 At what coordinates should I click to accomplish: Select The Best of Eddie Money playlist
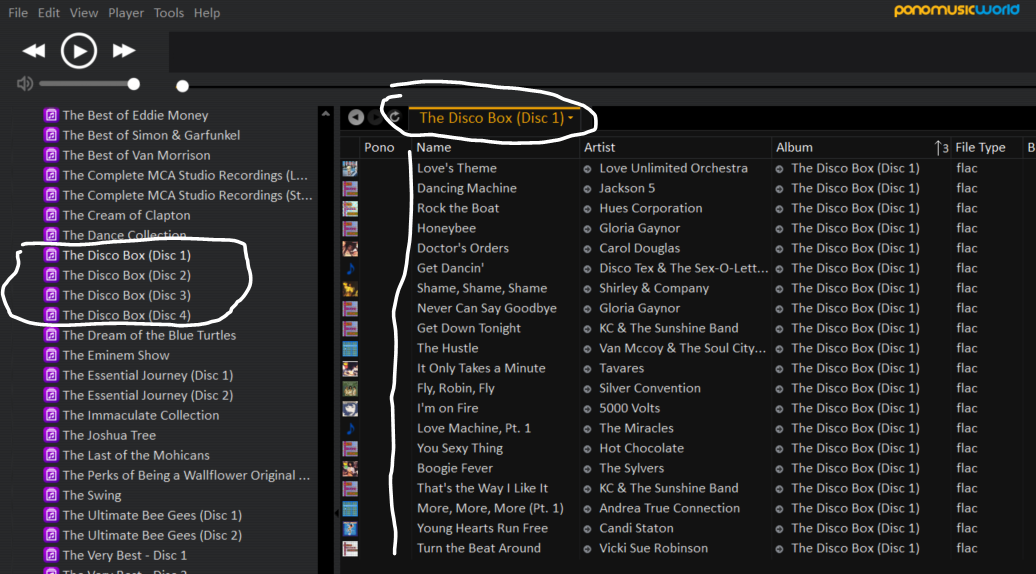coord(135,115)
